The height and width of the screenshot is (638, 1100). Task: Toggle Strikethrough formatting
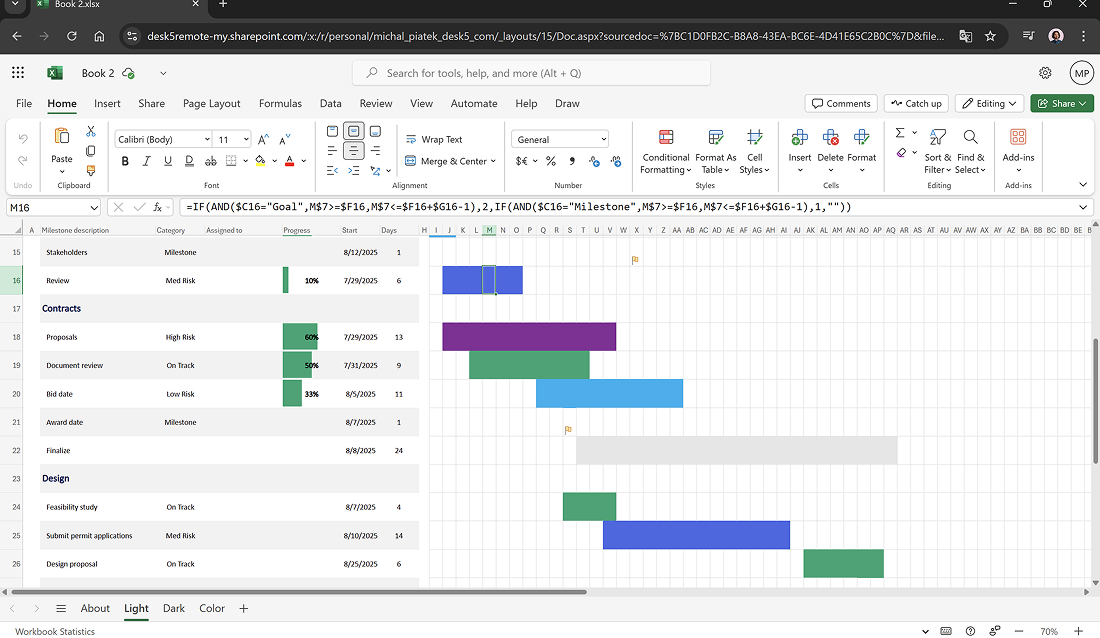coord(210,161)
